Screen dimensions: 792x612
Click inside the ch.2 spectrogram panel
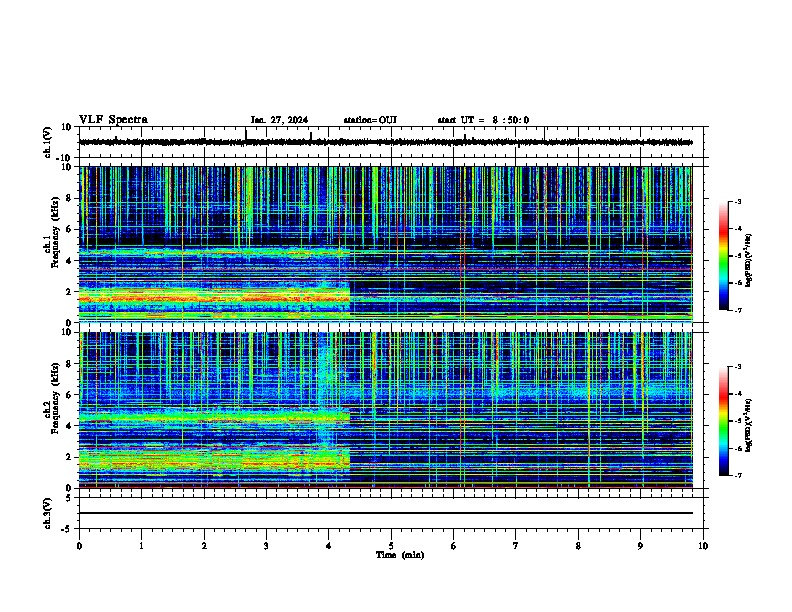click(x=385, y=410)
